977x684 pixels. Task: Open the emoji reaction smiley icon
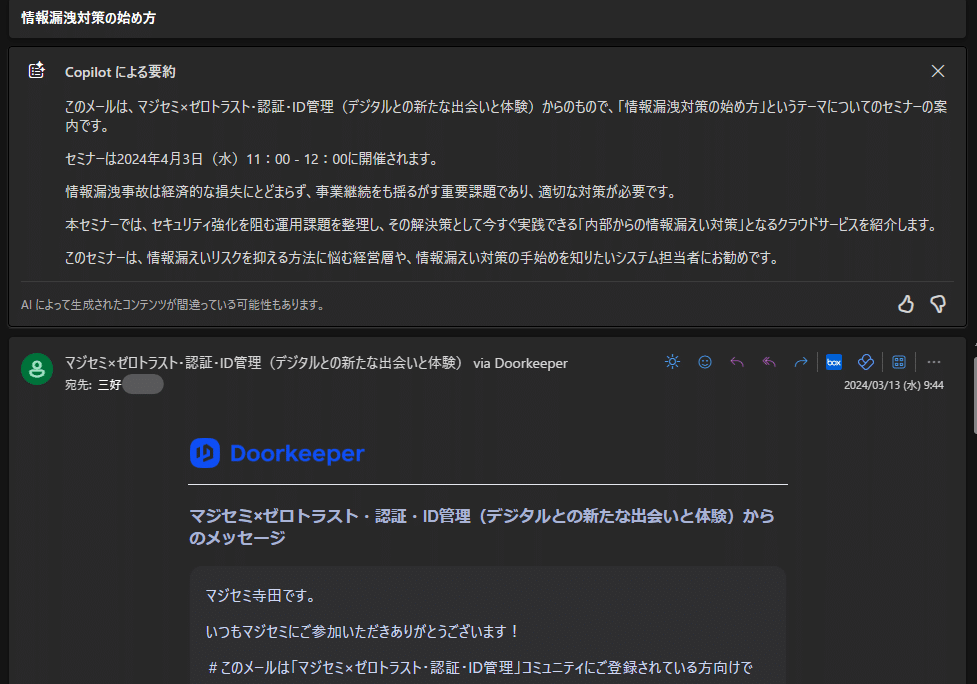[705, 362]
